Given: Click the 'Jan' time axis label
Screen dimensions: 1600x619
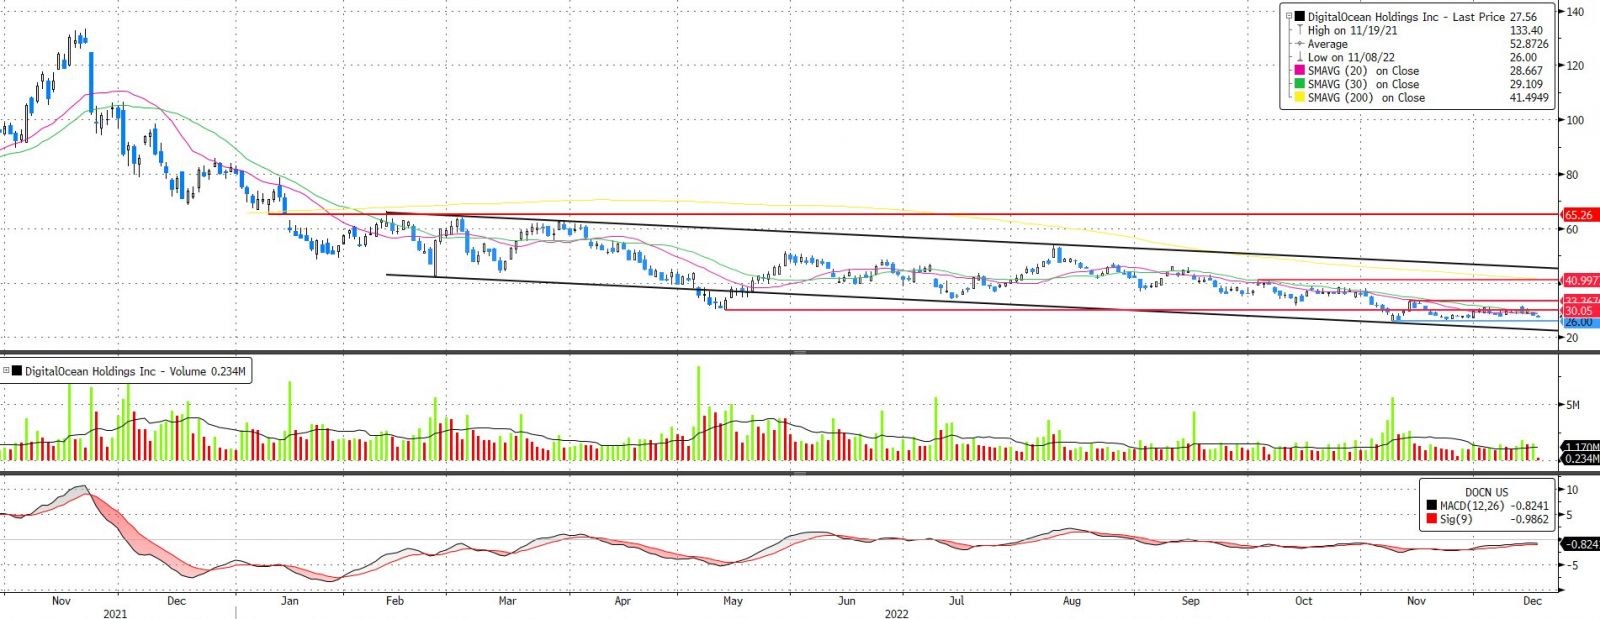Looking at the screenshot, I should click(x=290, y=601).
